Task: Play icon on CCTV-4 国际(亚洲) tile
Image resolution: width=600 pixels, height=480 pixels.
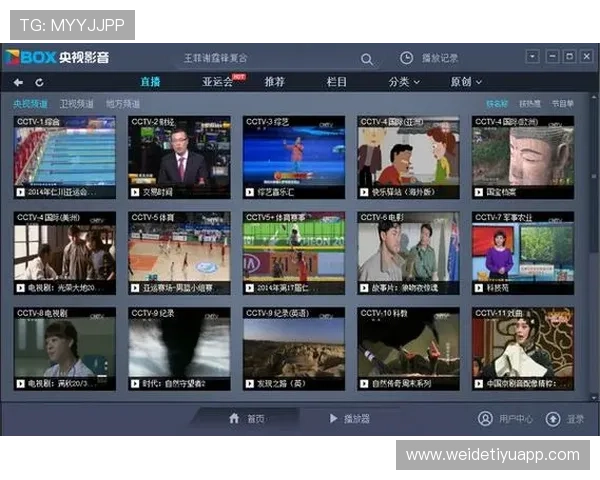Action: tap(364, 192)
